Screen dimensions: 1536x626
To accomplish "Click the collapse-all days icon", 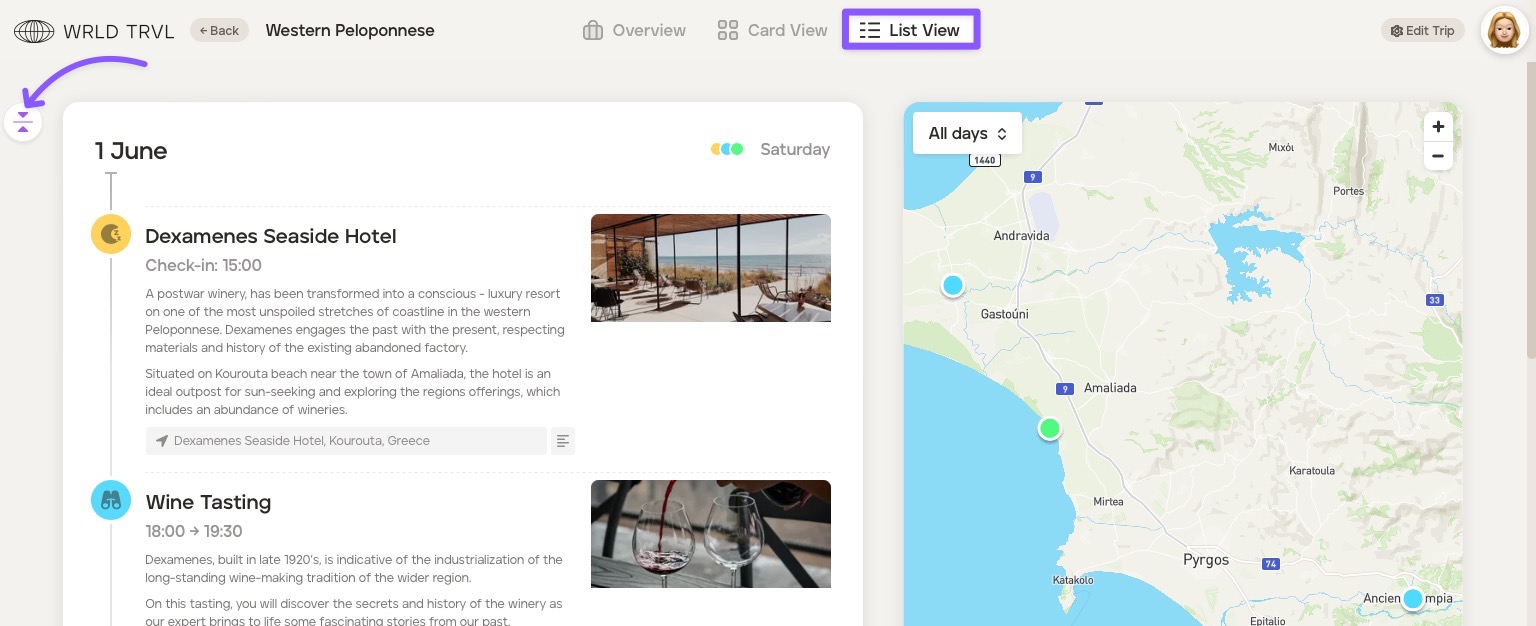I will (23, 123).
